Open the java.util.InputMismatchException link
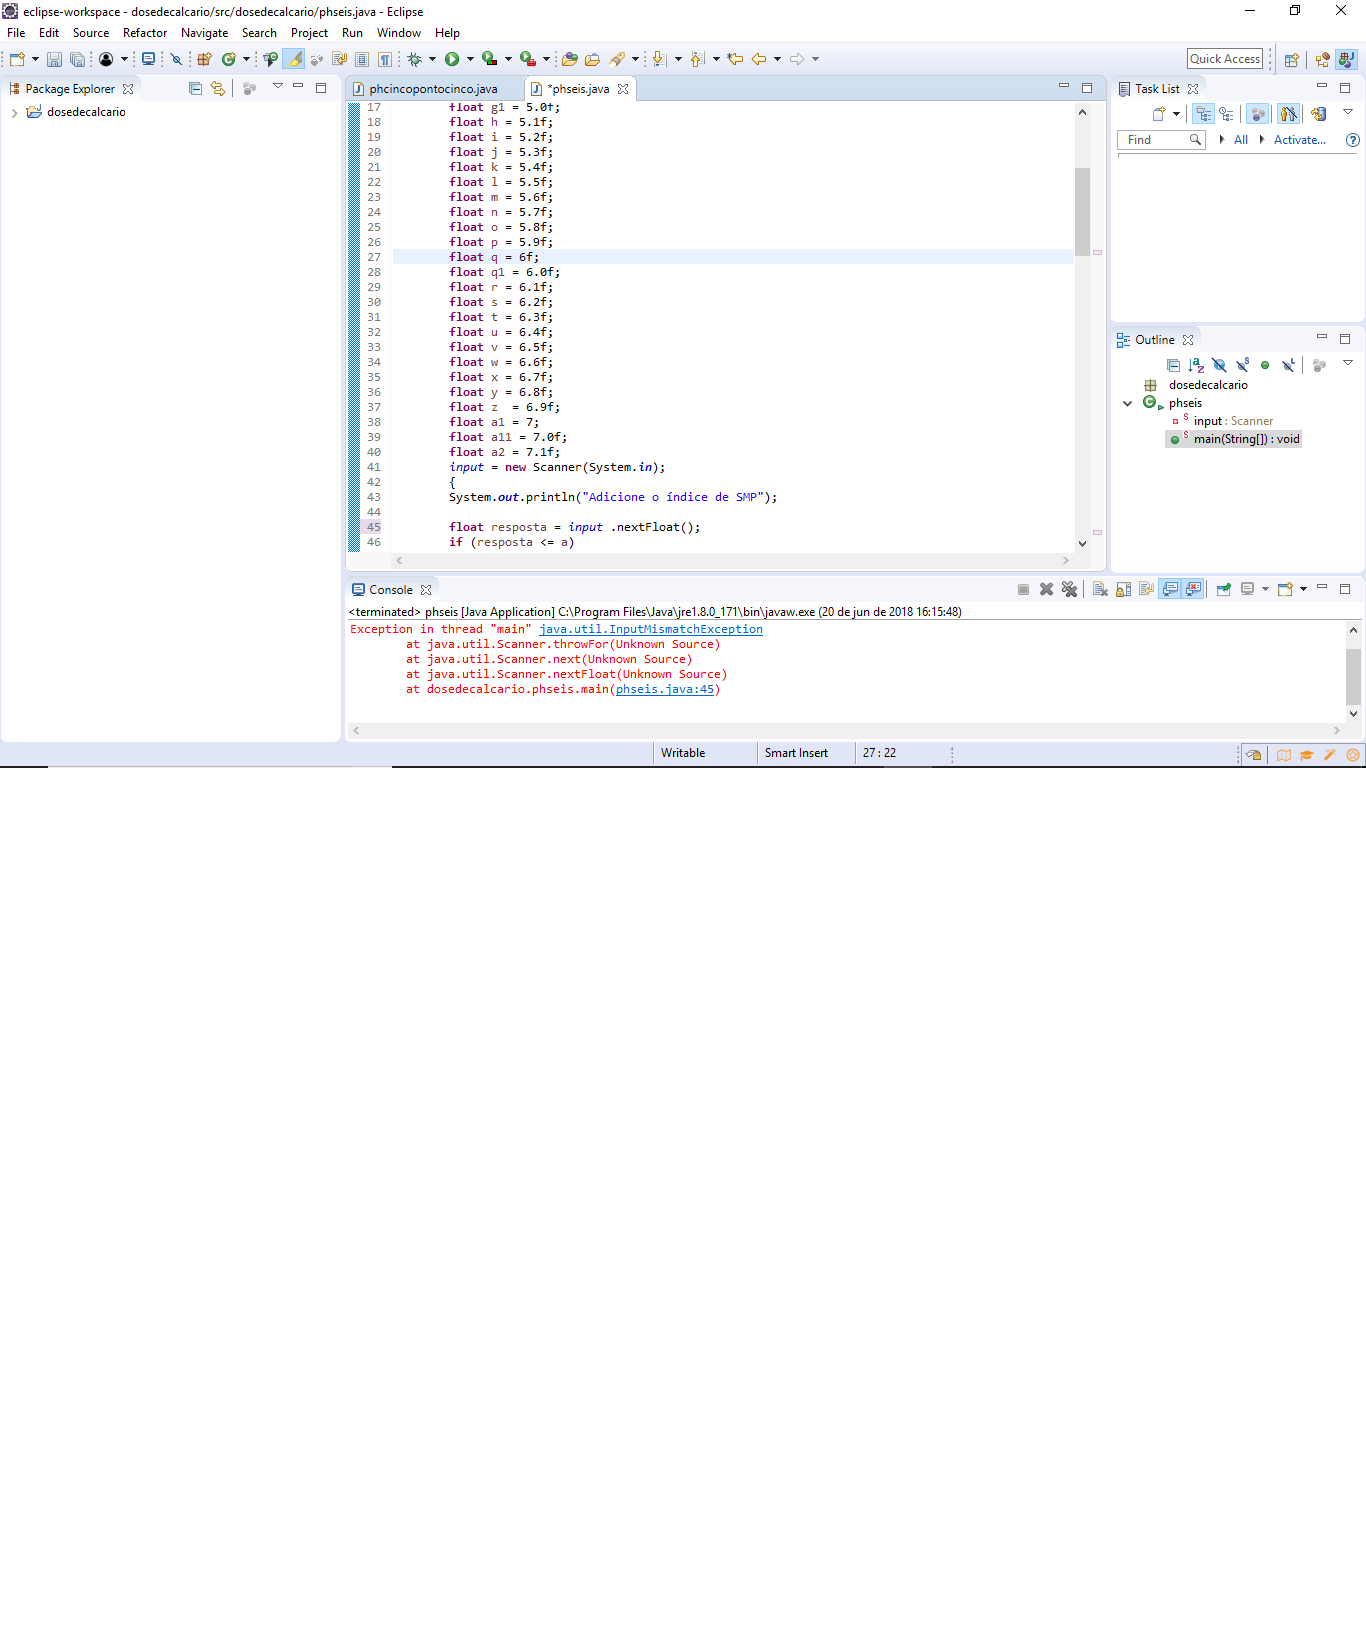 pos(651,629)
